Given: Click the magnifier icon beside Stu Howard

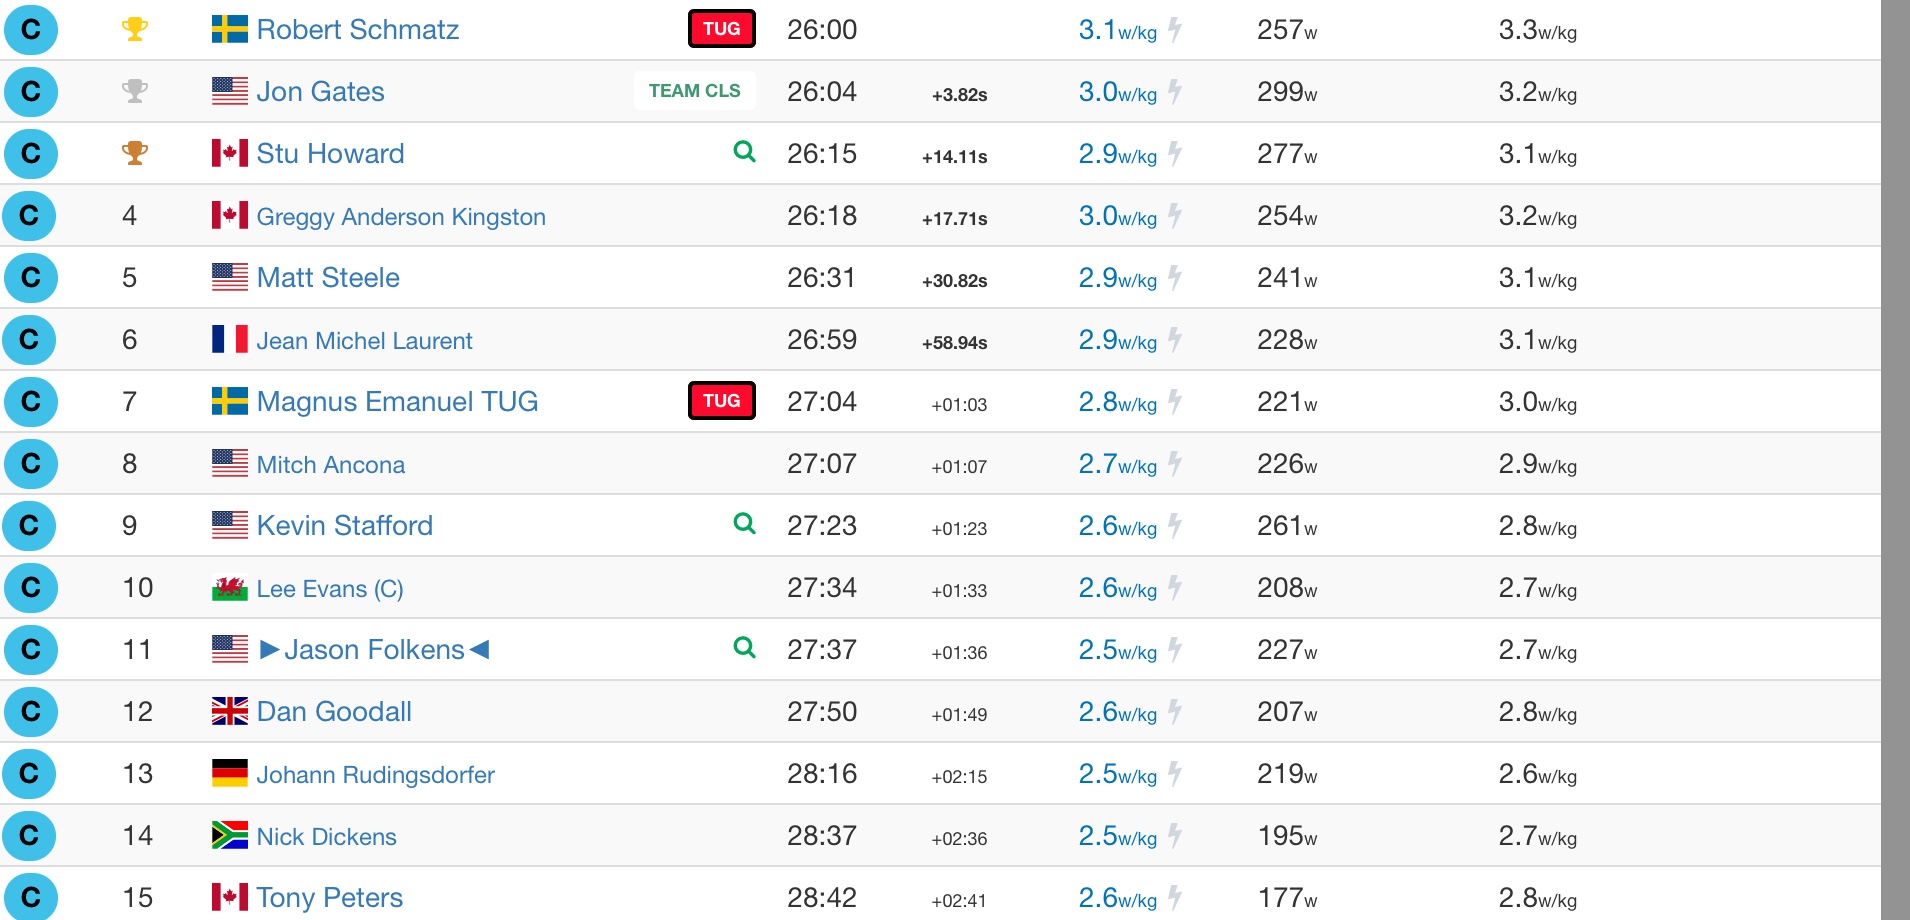Looking at the screenshot, I should pyautogui.click(x=744, y=151).
